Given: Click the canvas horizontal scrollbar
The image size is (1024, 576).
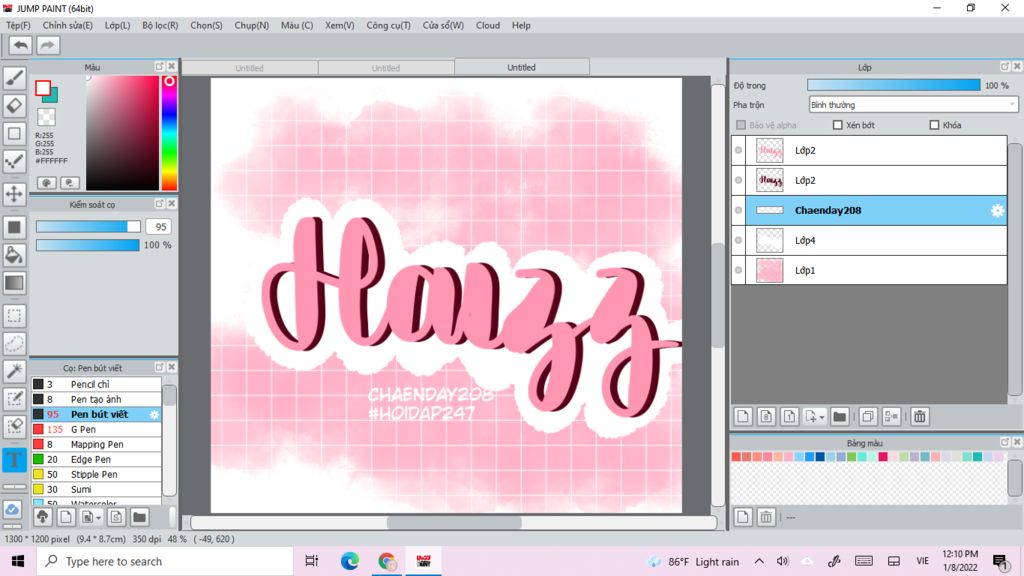Looking at the screenshot, I should 453,522.
